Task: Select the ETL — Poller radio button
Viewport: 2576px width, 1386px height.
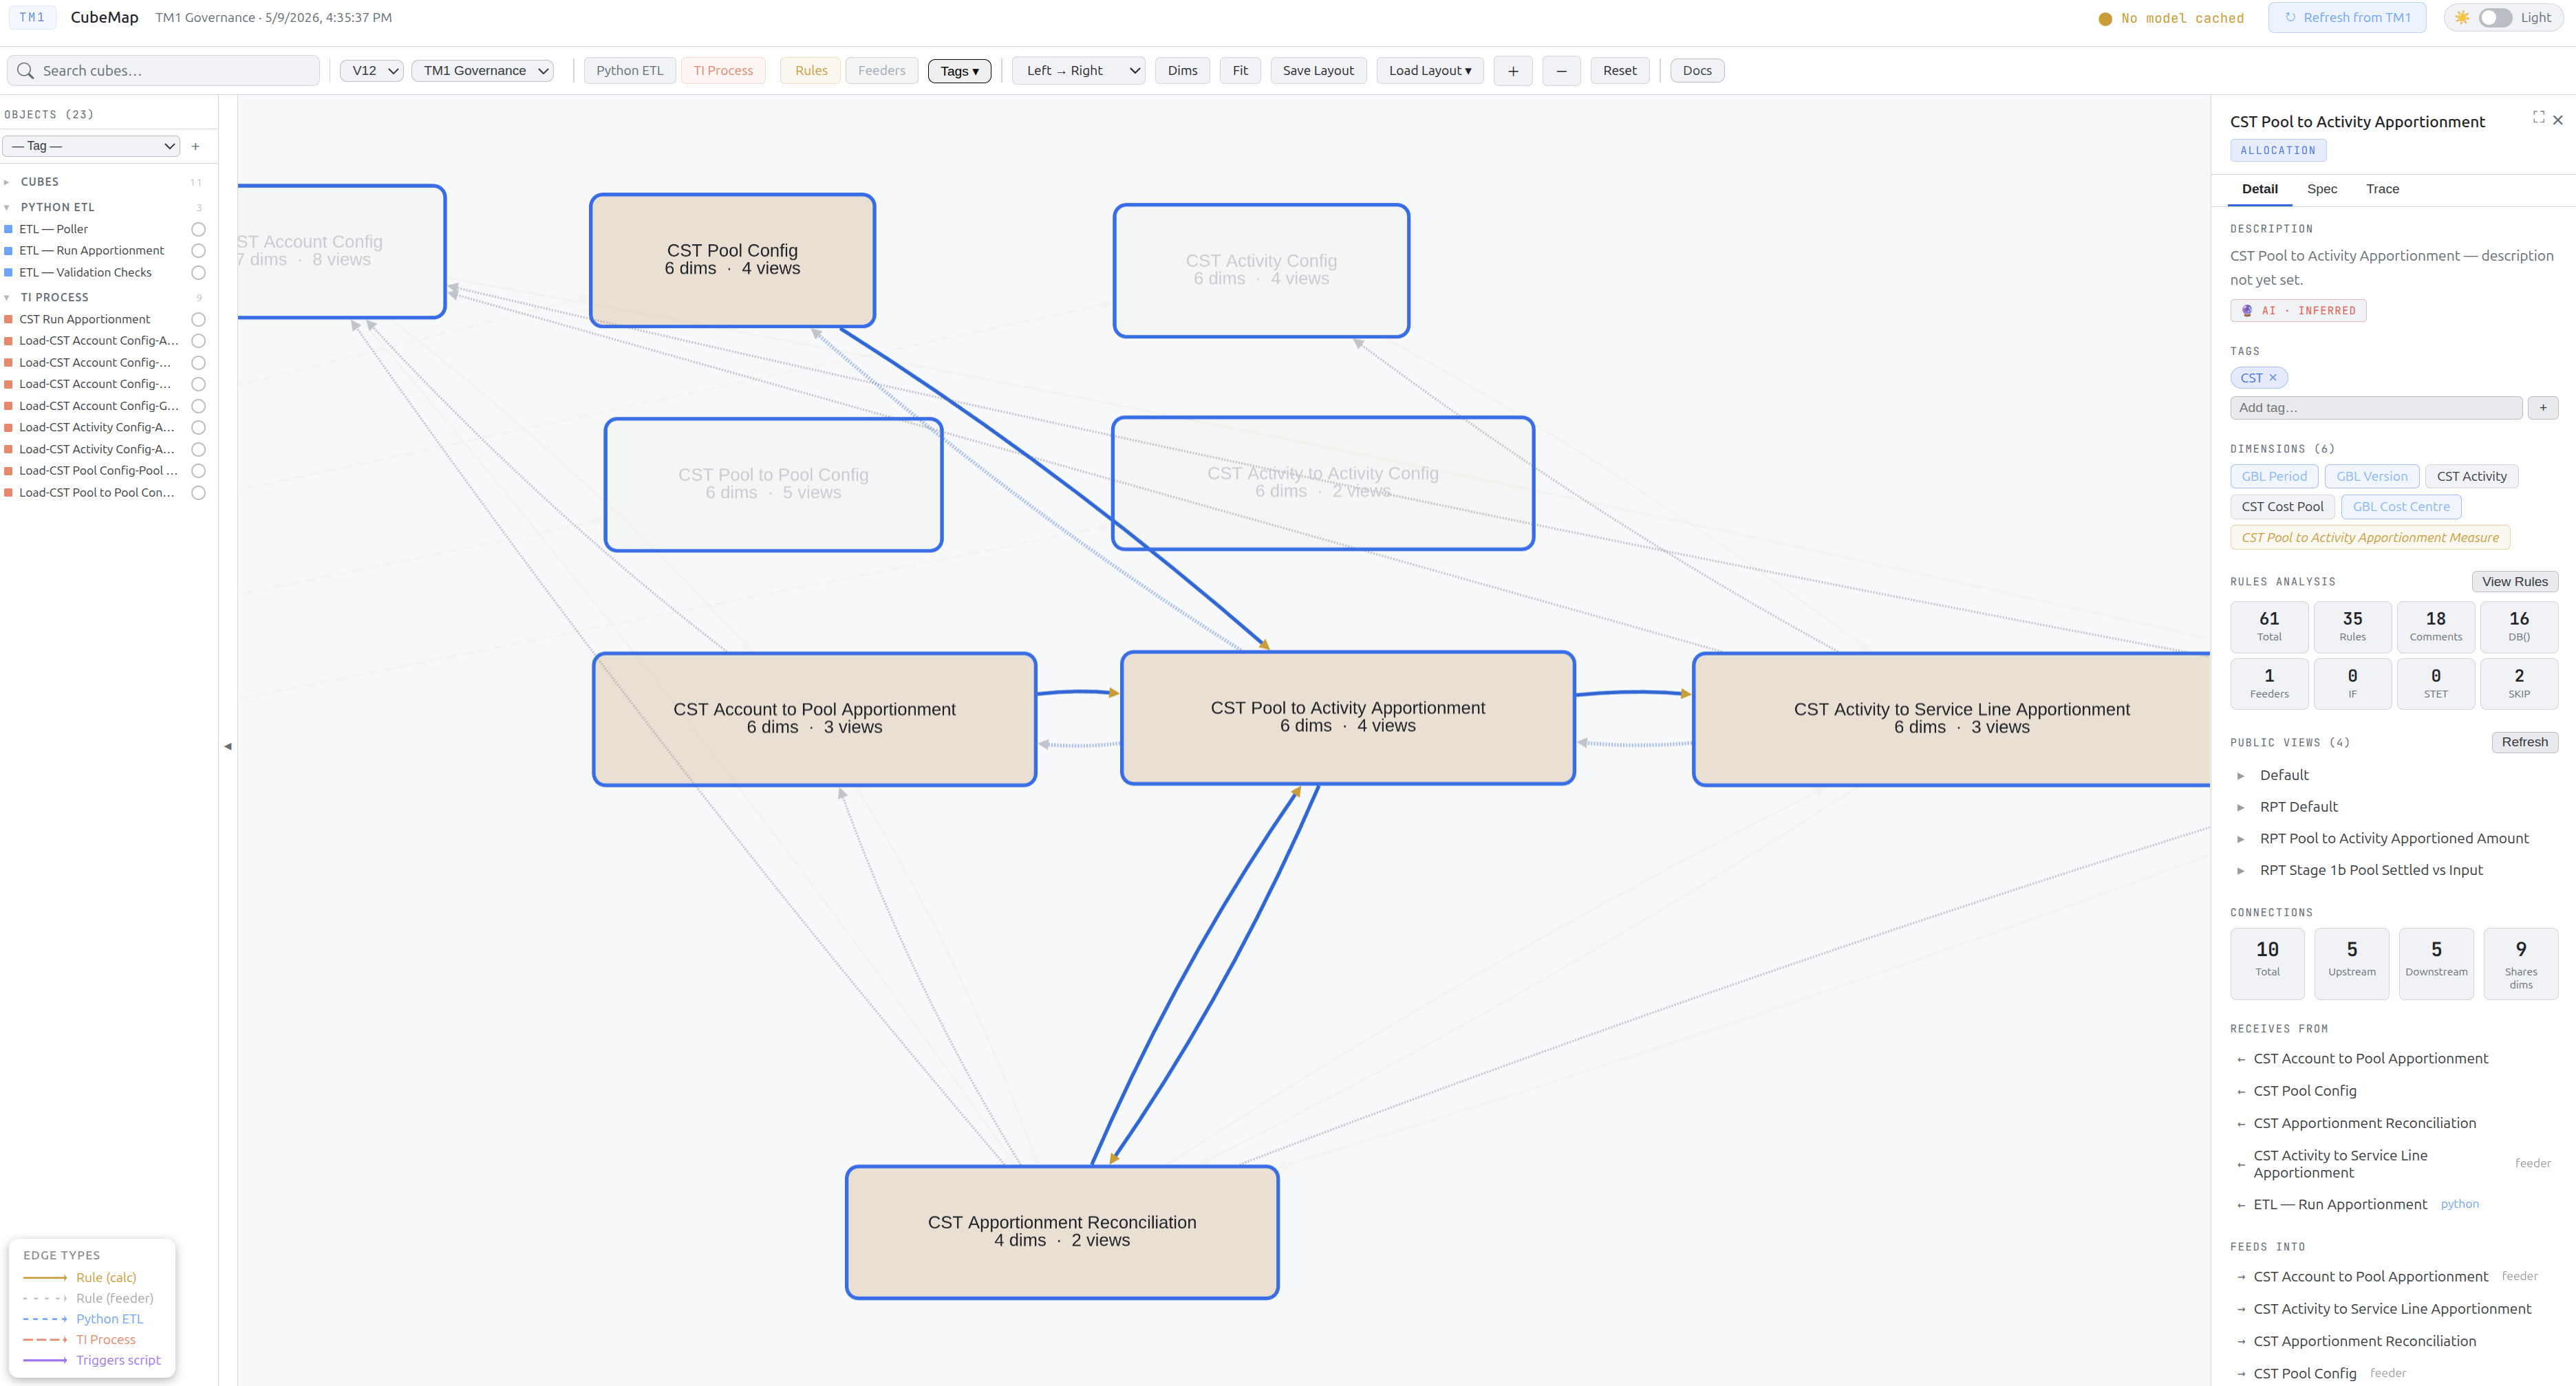Action: click(x=198, y=230)
